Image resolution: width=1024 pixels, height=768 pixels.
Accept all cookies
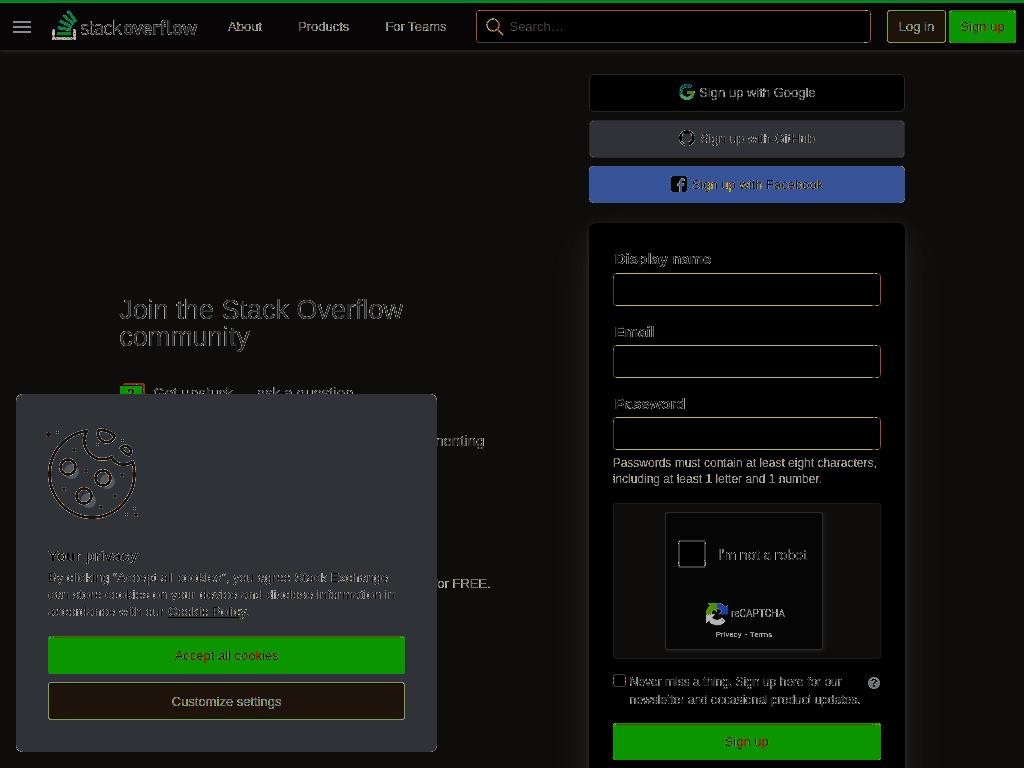226,655
